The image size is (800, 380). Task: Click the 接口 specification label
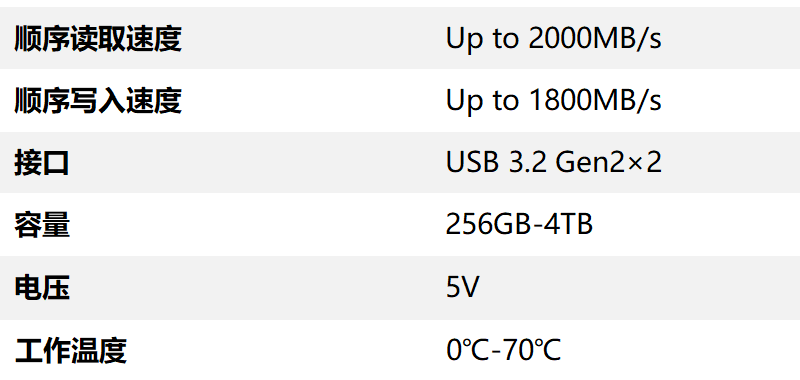[42, 163]
